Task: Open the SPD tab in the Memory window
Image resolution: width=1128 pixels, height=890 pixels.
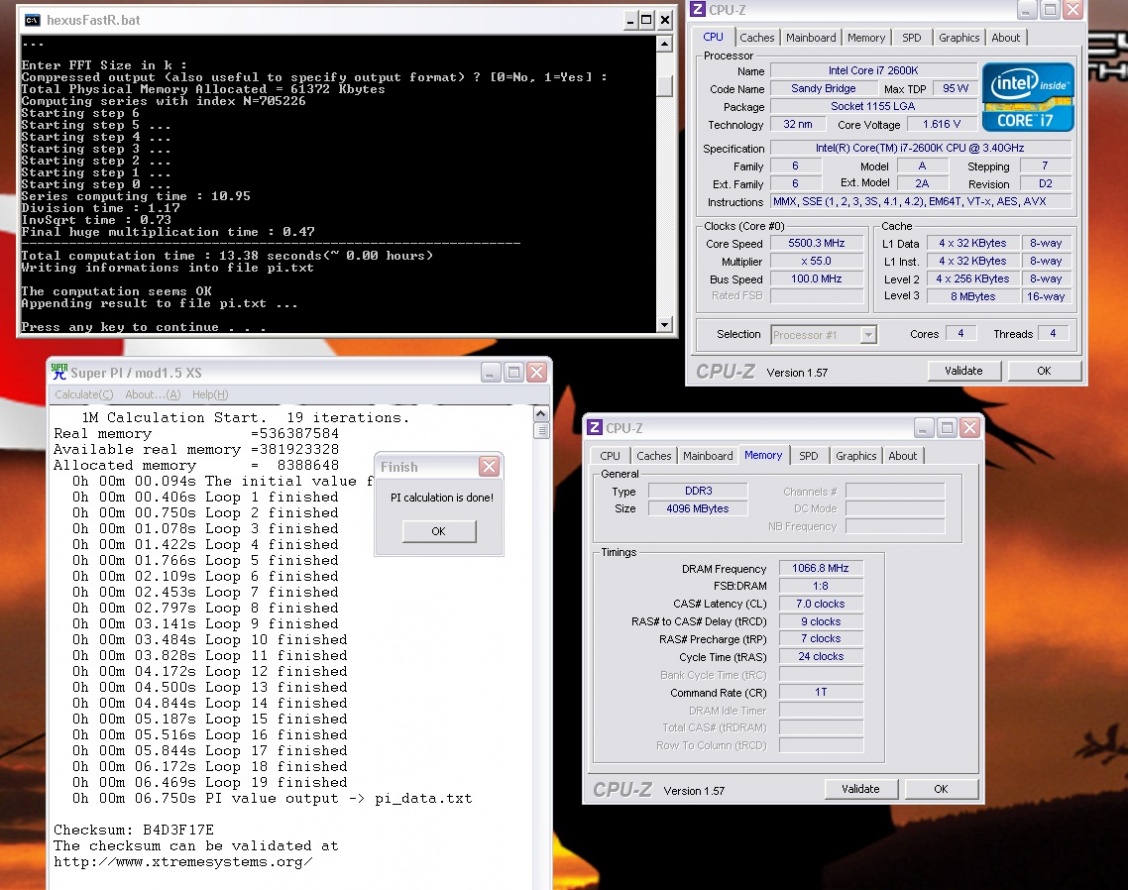Action: coord(808,456)
